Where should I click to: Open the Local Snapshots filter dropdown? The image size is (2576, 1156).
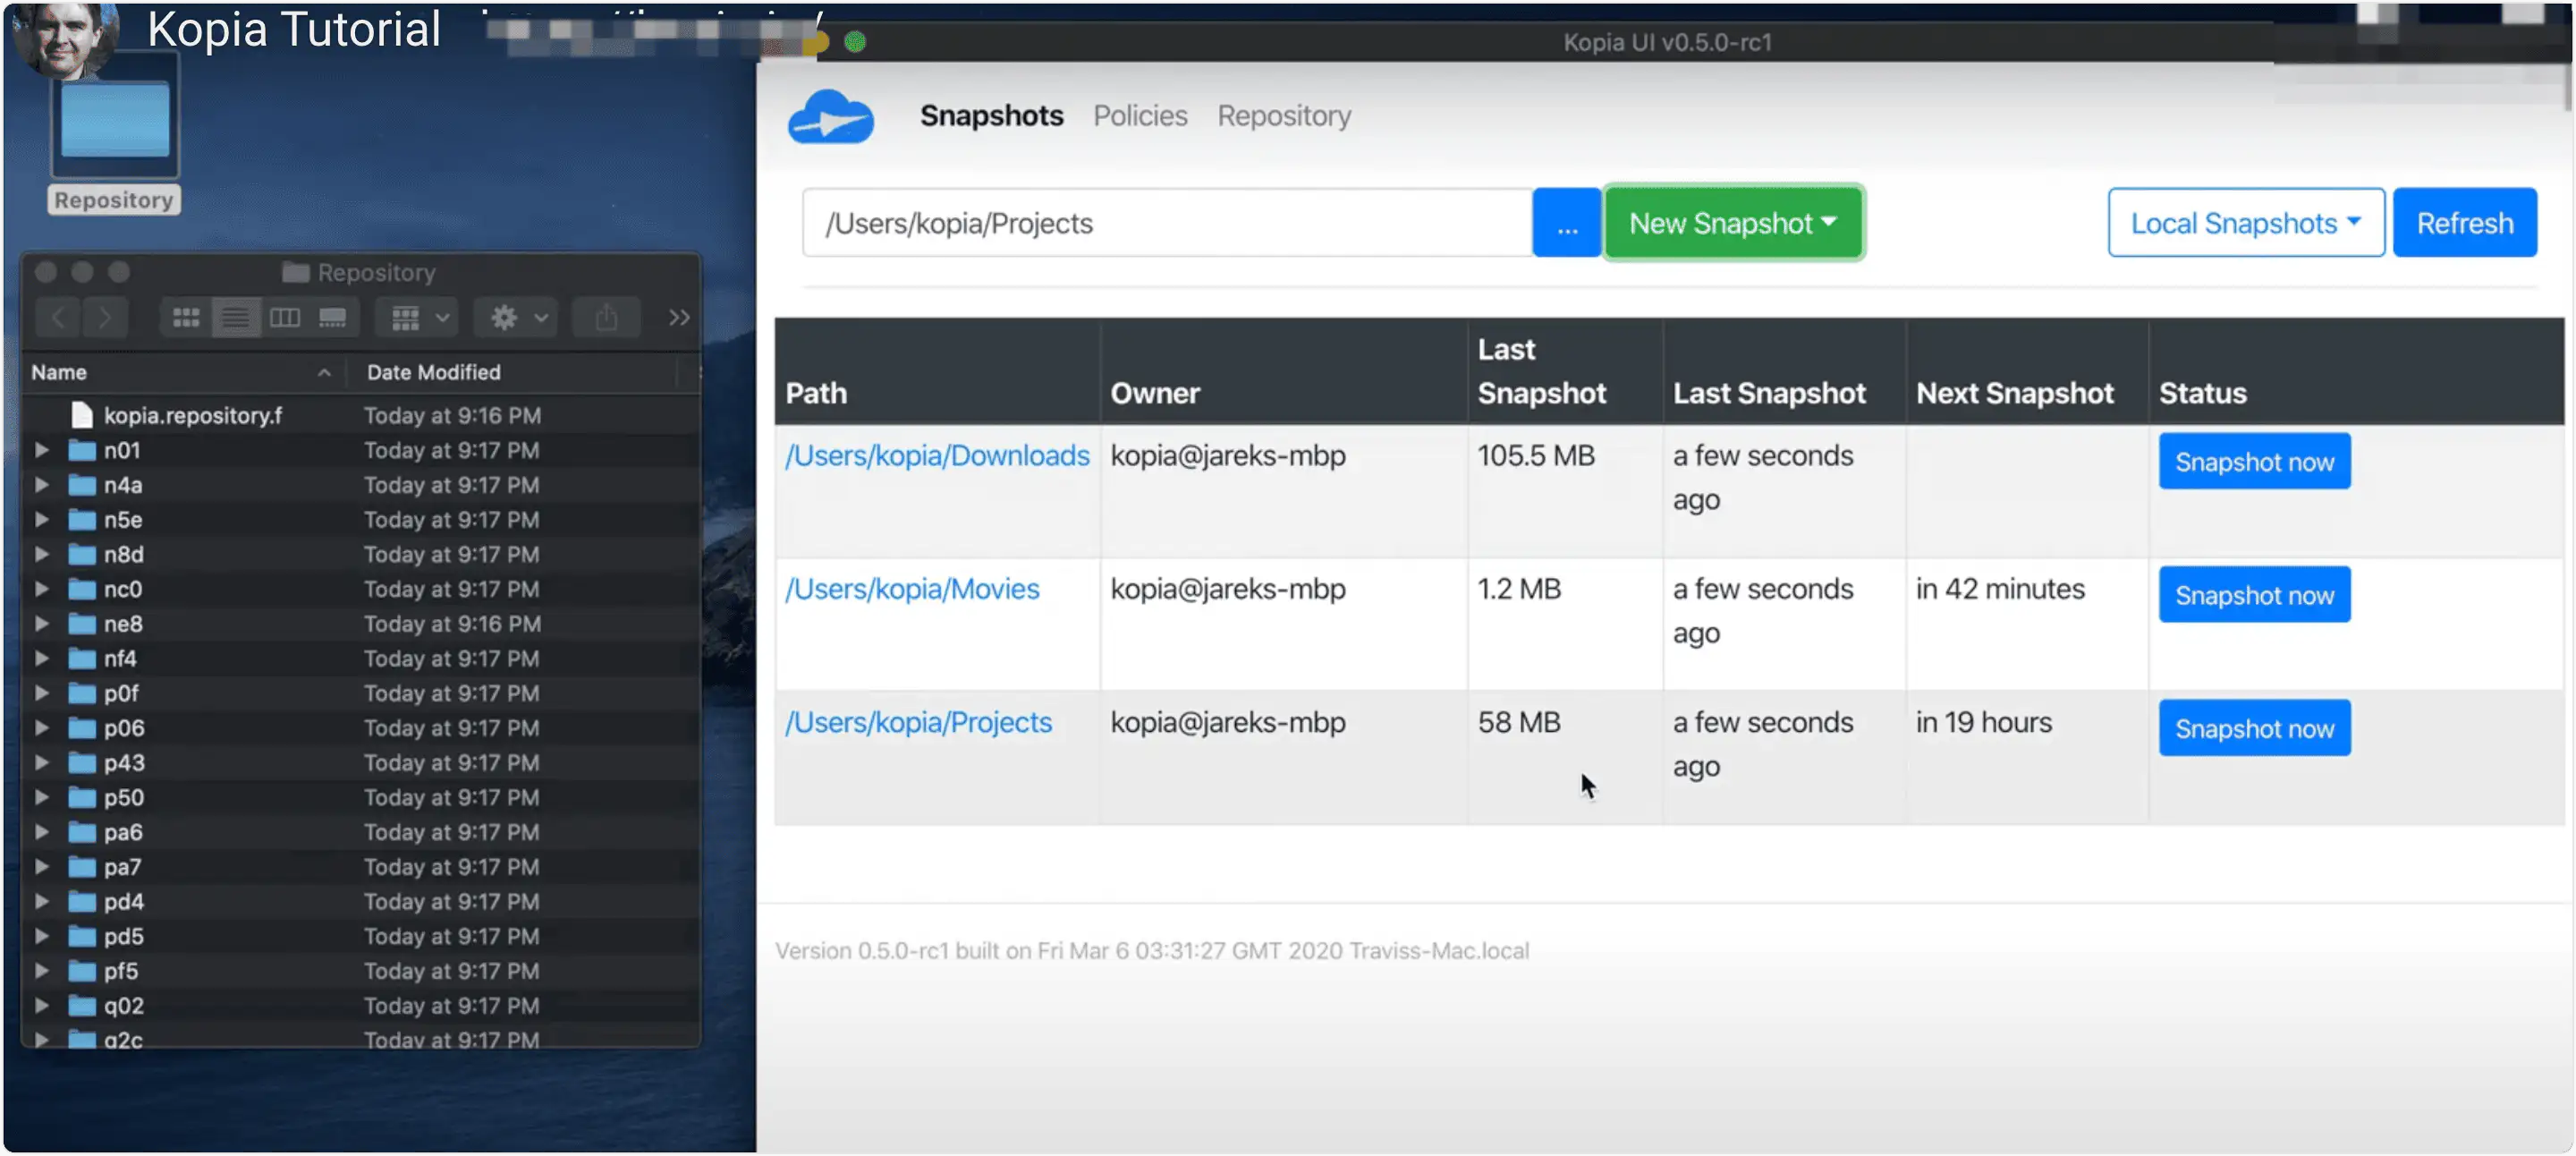(2245, 223)
